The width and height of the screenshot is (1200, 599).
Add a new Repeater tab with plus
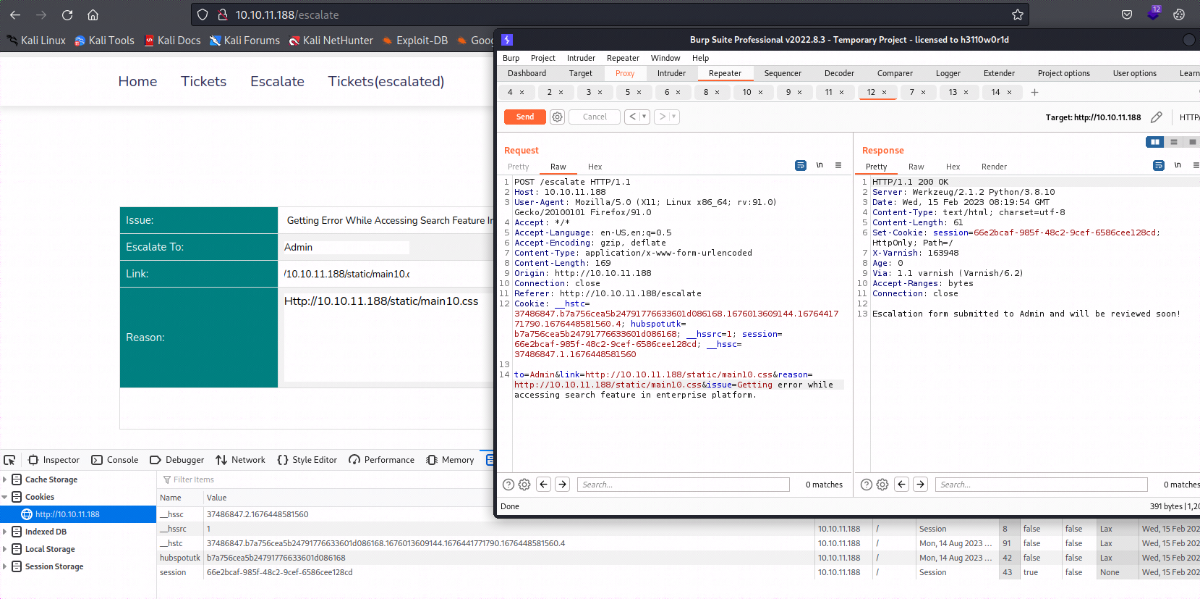(x=1034, y=92)
